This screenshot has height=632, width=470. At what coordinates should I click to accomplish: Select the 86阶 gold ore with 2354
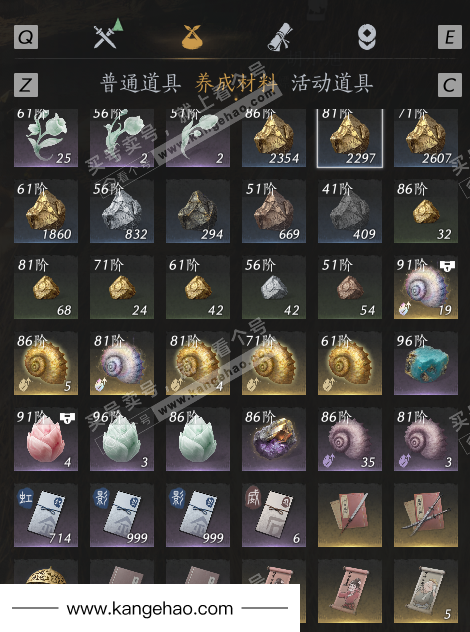tap(274, 138)
